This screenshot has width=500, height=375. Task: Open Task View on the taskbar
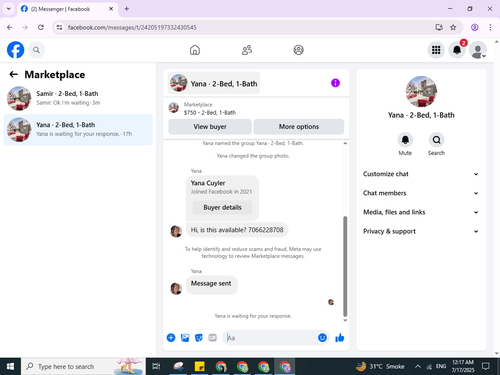coord(156,366)
